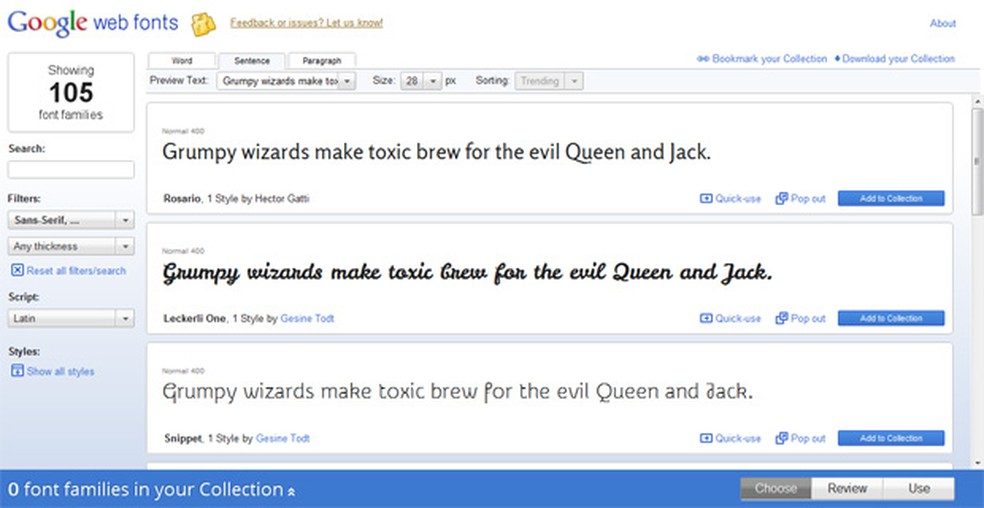Open Gesine Todt link under Snippet
This screenshot has height=508, width=984.
283,438
